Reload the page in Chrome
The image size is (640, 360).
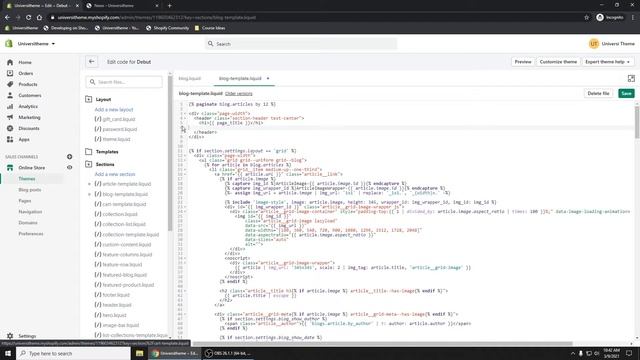coord(28,18)
